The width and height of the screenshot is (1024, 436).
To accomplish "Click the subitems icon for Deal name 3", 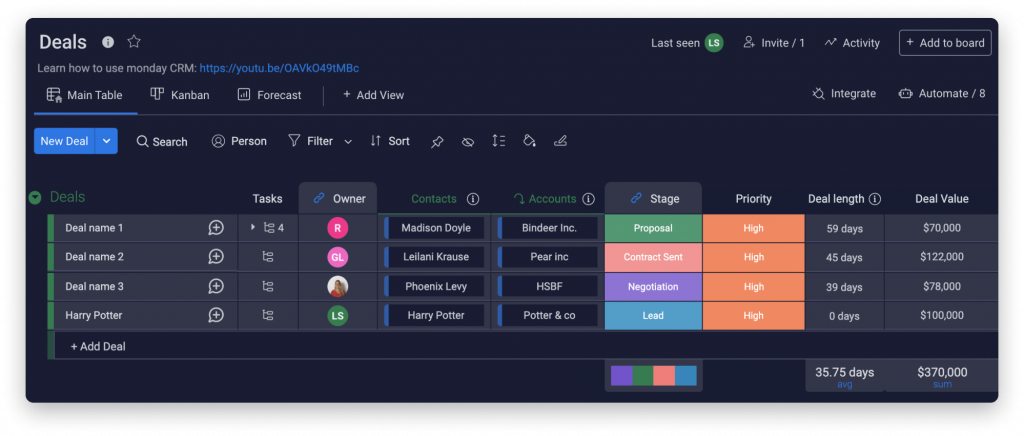I will [x=268, y=286].
